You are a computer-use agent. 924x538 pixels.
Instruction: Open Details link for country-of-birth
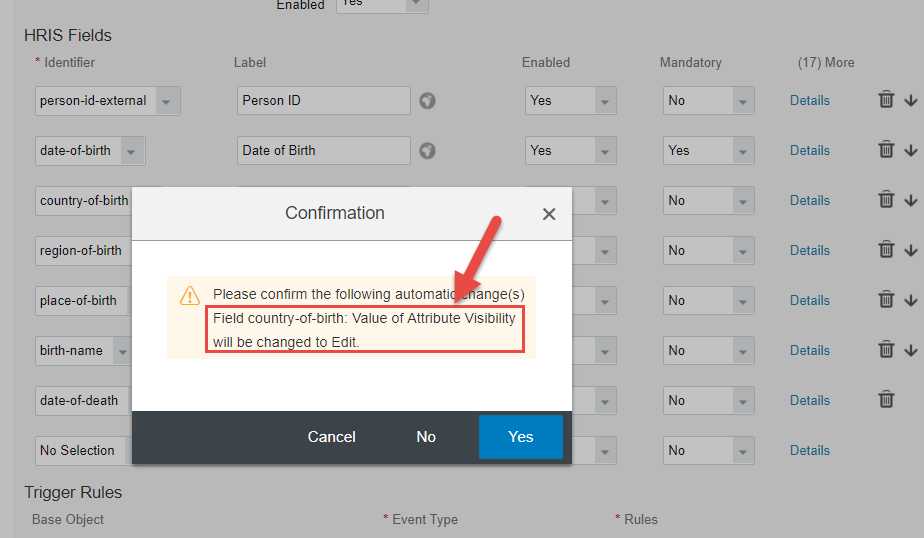coord(810,200)
